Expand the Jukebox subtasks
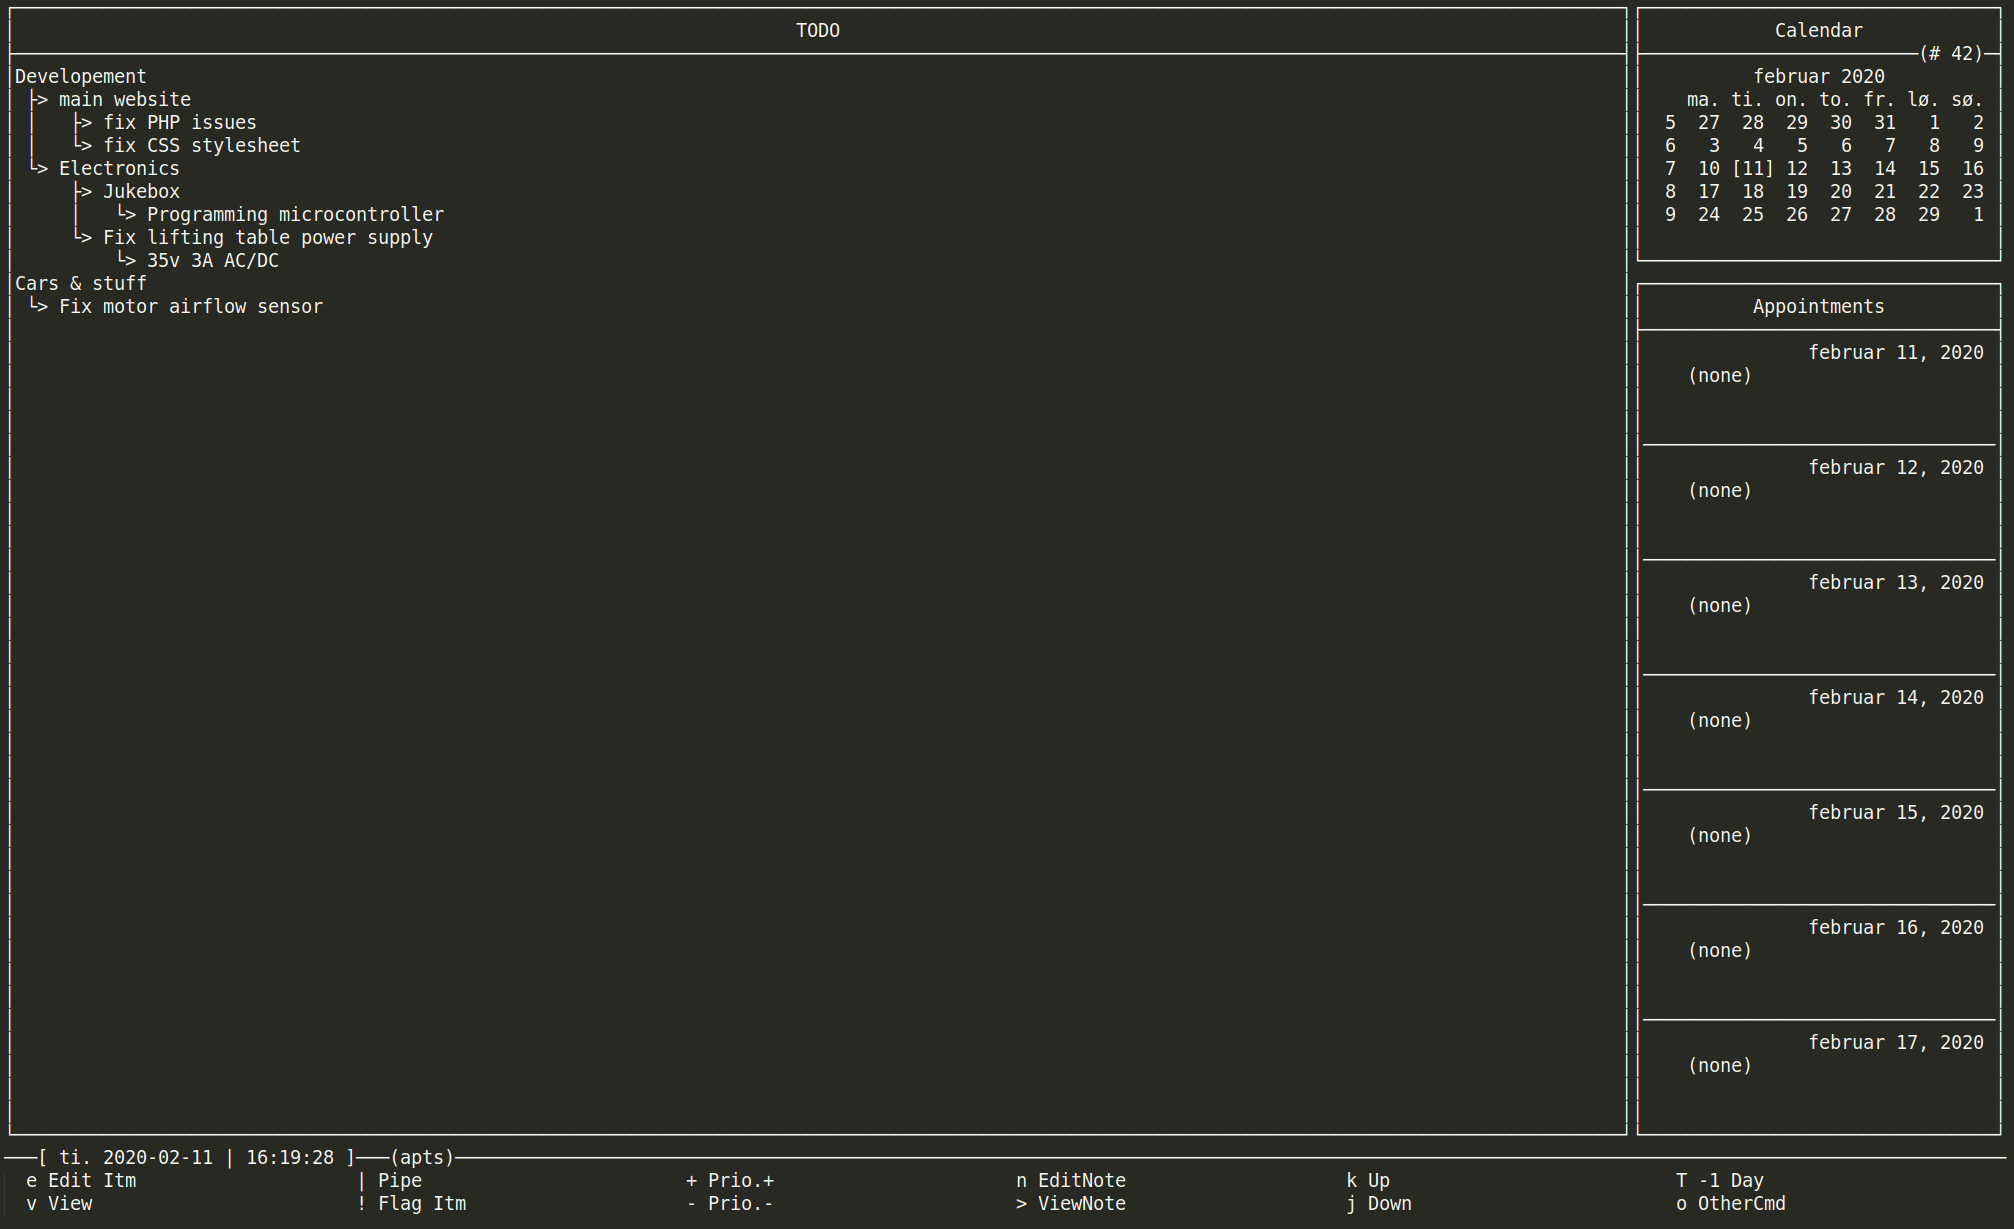 tap(141, 191)
